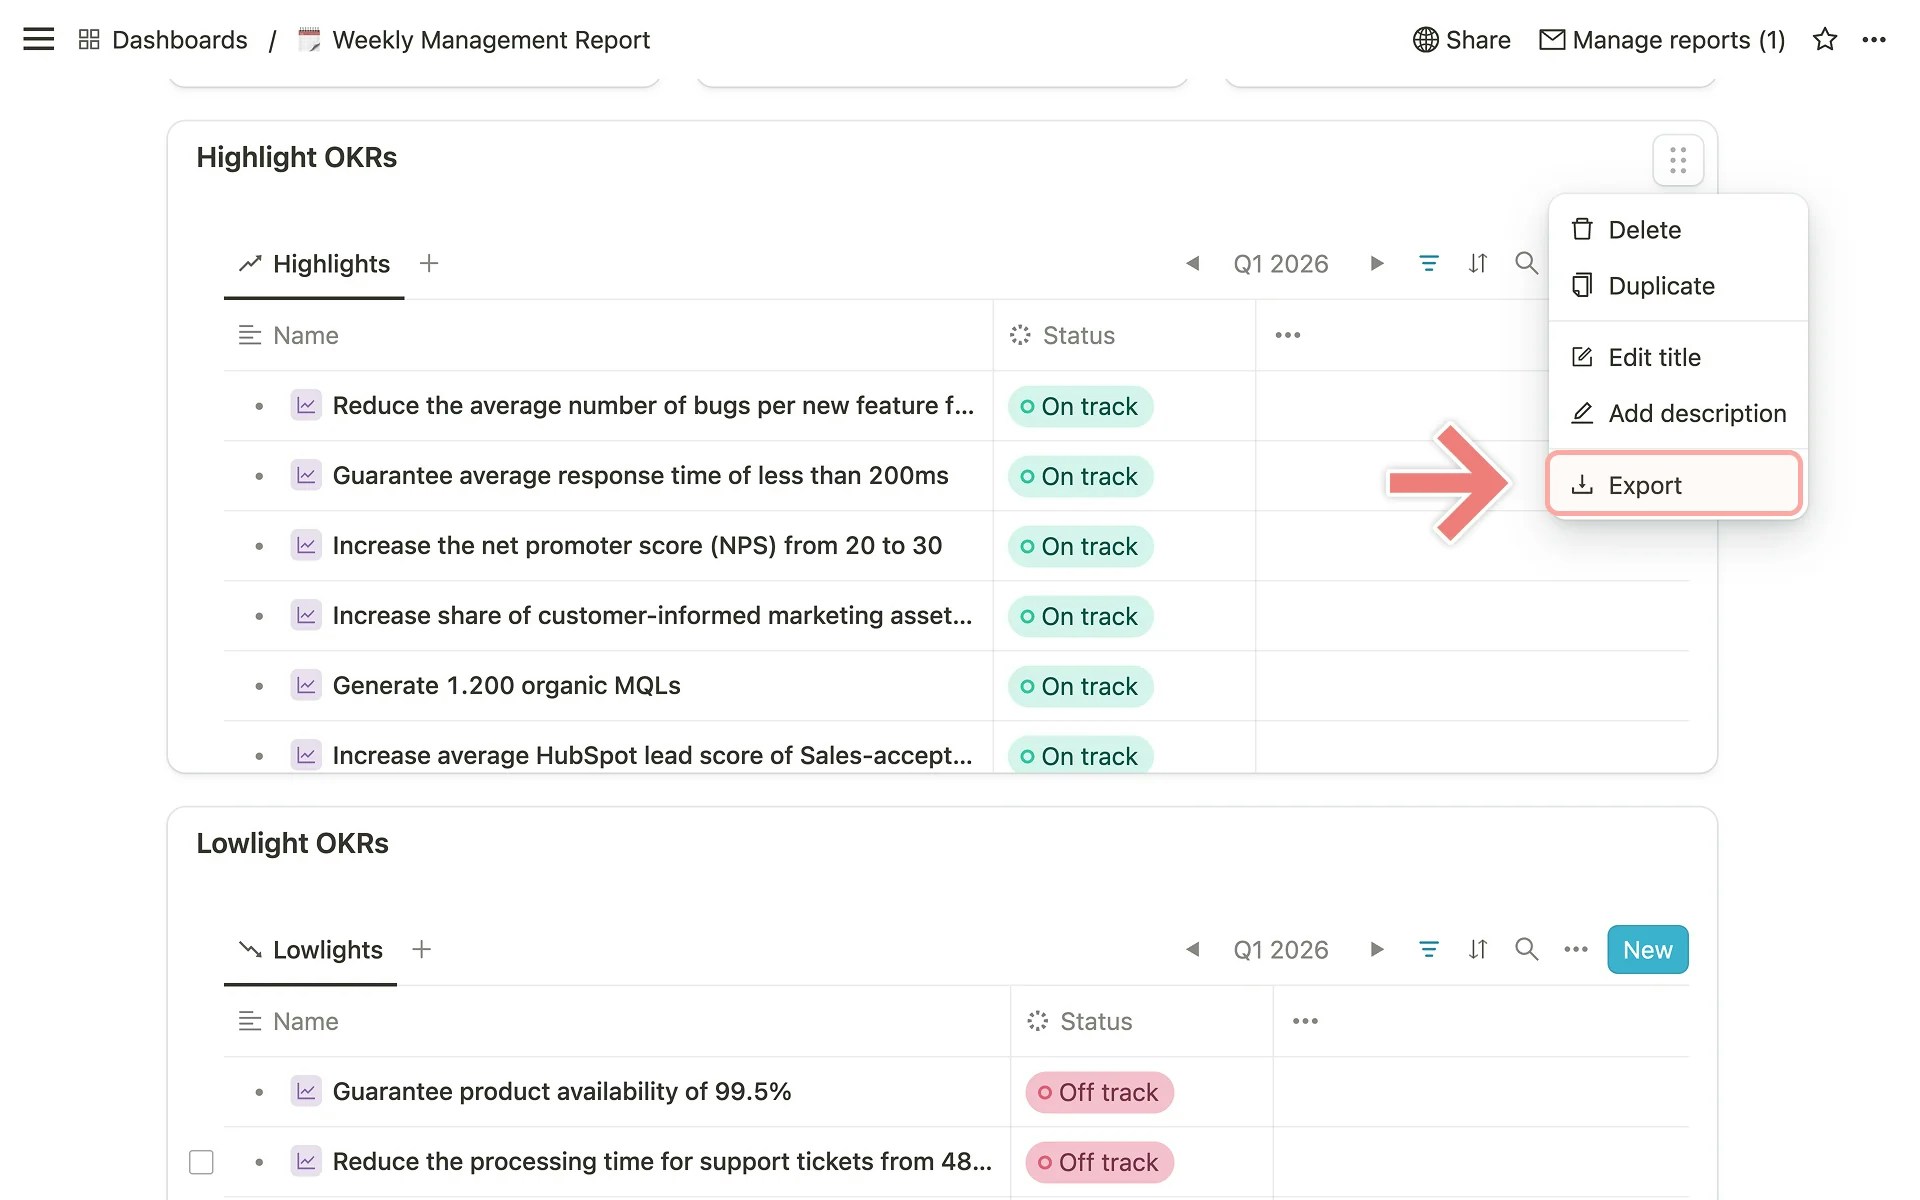Open the main navigation hamburger menu
Image resolution: width=1920 pixels, height=1200 pixels.
pyautogui.click(x=38, y=39)
